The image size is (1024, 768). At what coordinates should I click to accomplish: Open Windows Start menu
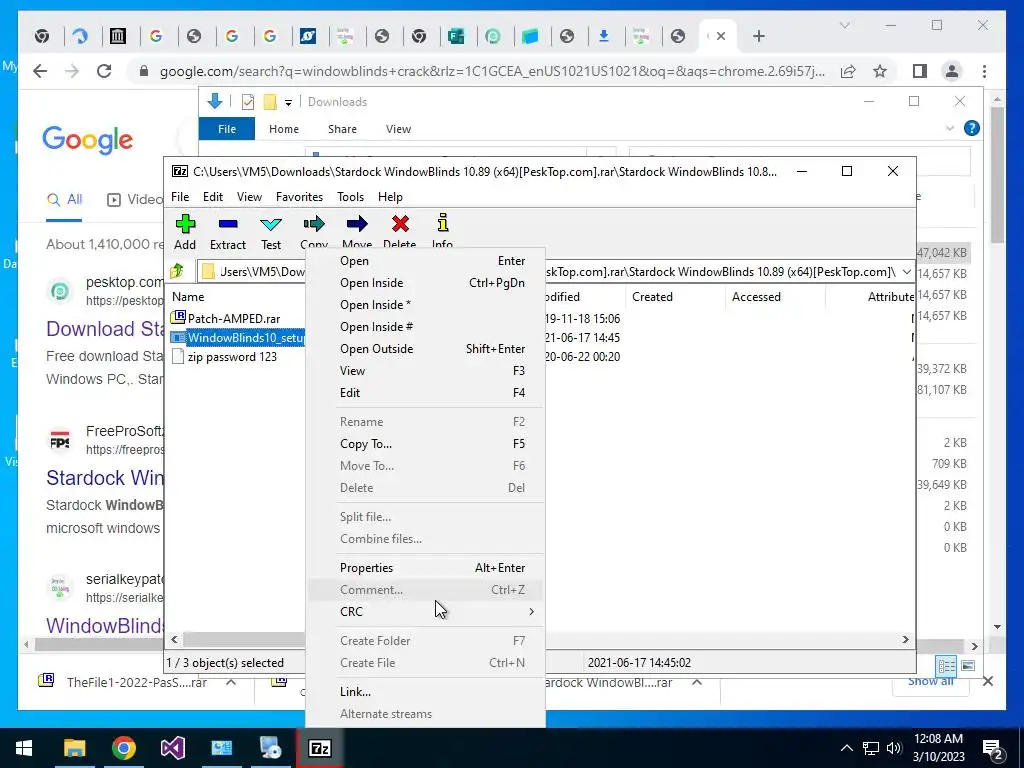point(24,748)
